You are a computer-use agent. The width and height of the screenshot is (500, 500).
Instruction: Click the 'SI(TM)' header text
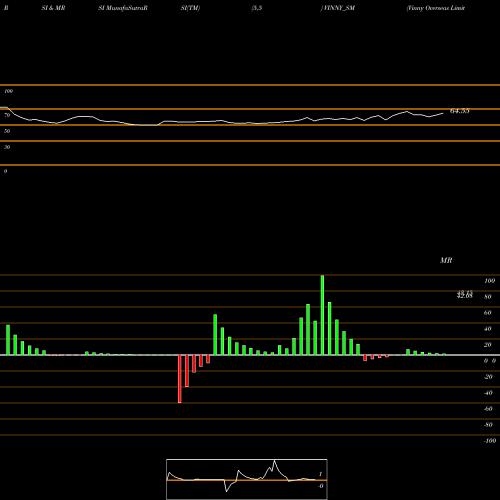click(x=190, y=8)
